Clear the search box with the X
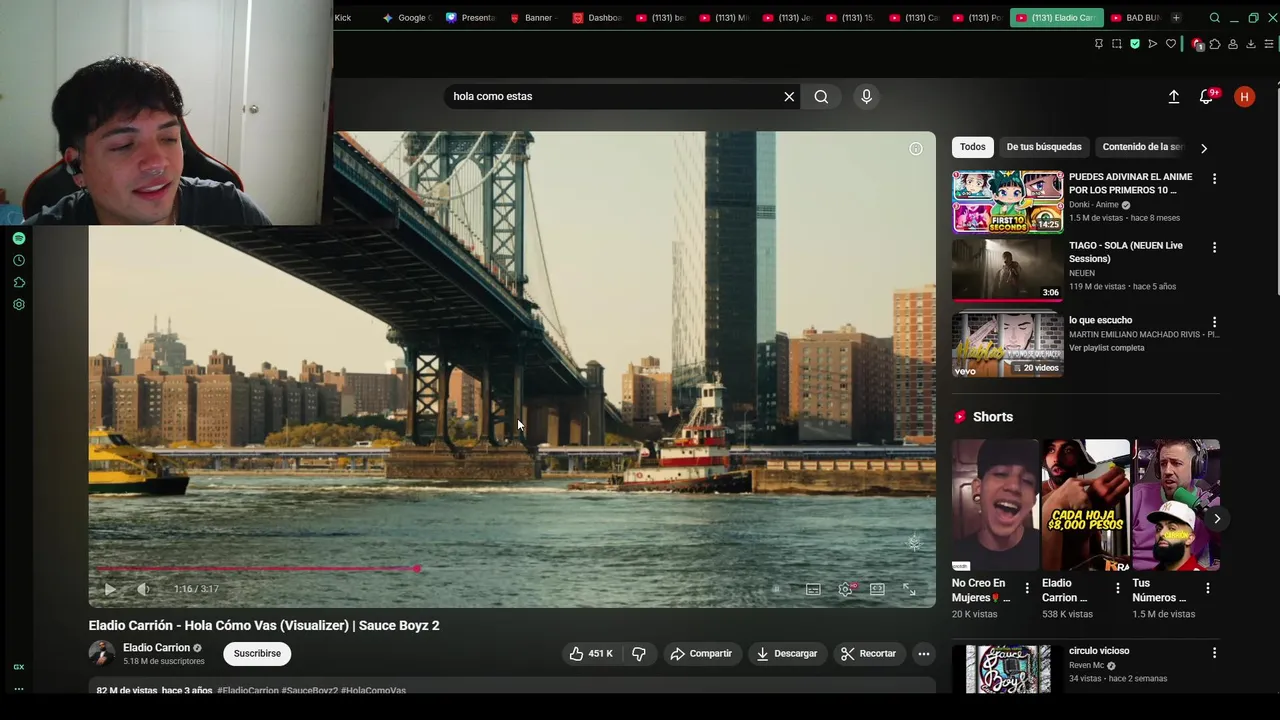This screenshot has height=720, width=1280. coord(789,96)
